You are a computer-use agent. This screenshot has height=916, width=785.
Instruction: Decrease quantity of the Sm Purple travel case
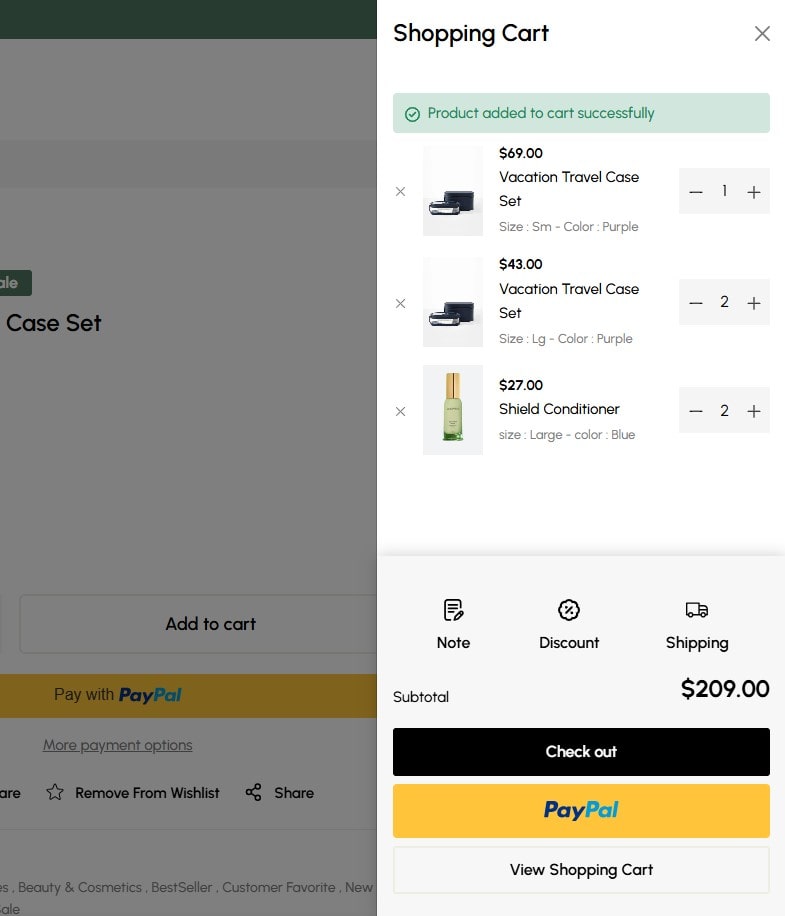(696, 192)
